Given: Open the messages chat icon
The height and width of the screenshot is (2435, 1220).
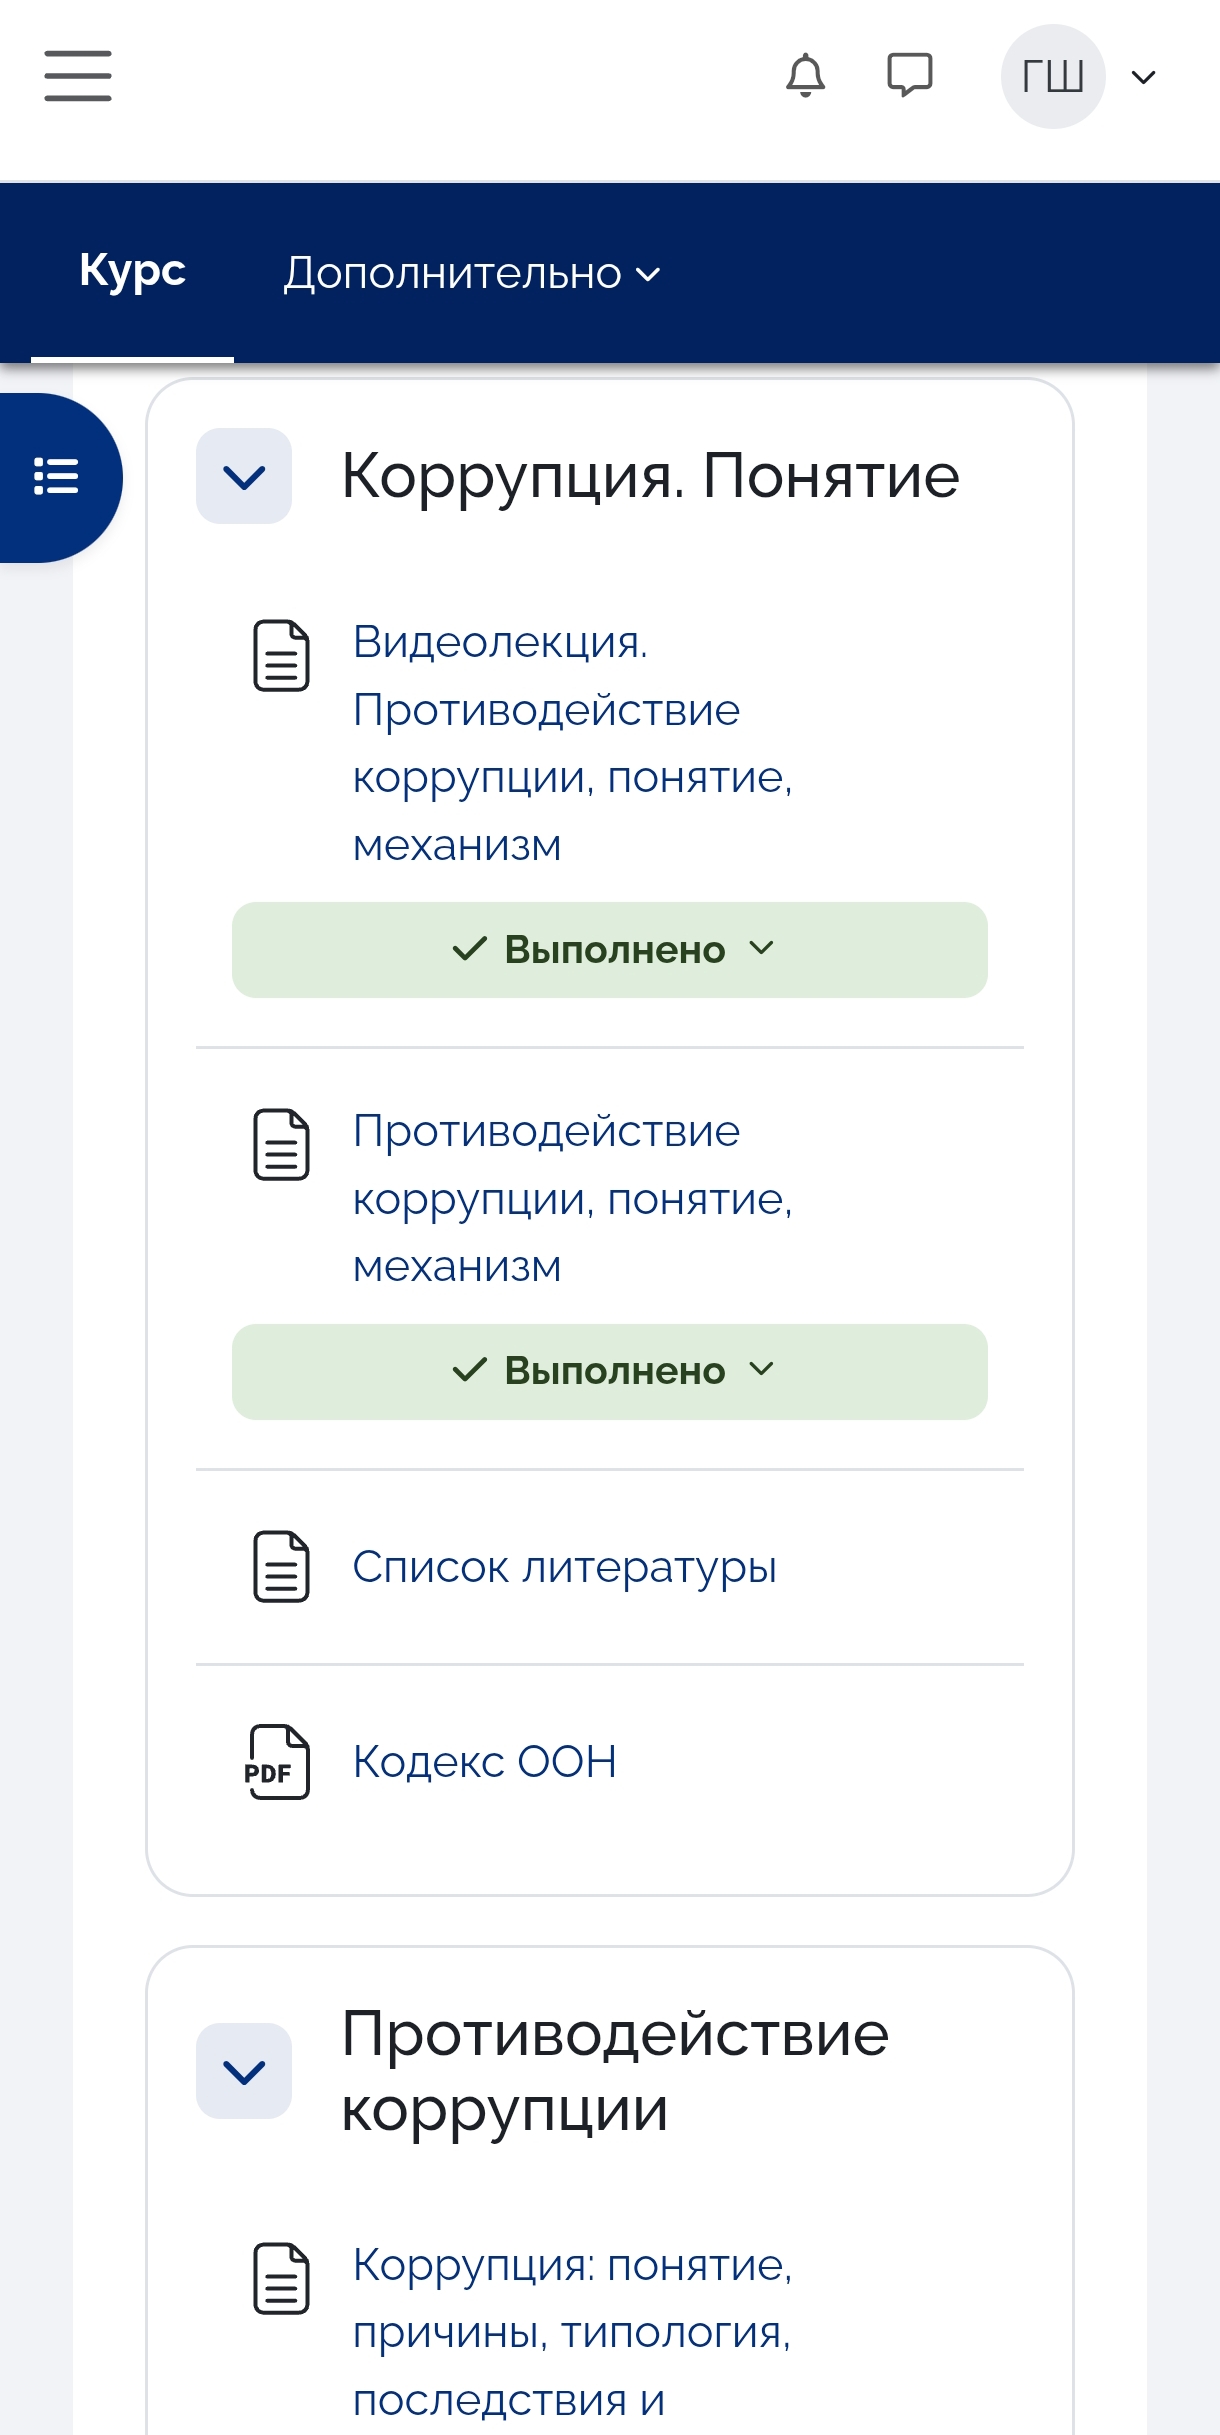Looking at the screenshot, I should click(909, 76).
